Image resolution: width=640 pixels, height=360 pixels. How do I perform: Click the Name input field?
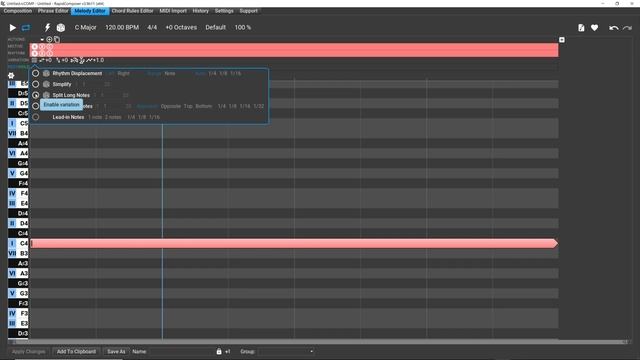click(x=180, y=351)
